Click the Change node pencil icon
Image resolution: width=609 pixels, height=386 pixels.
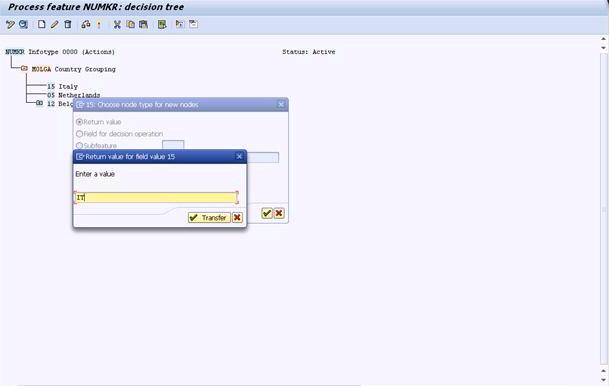click(x=54, y=24)
